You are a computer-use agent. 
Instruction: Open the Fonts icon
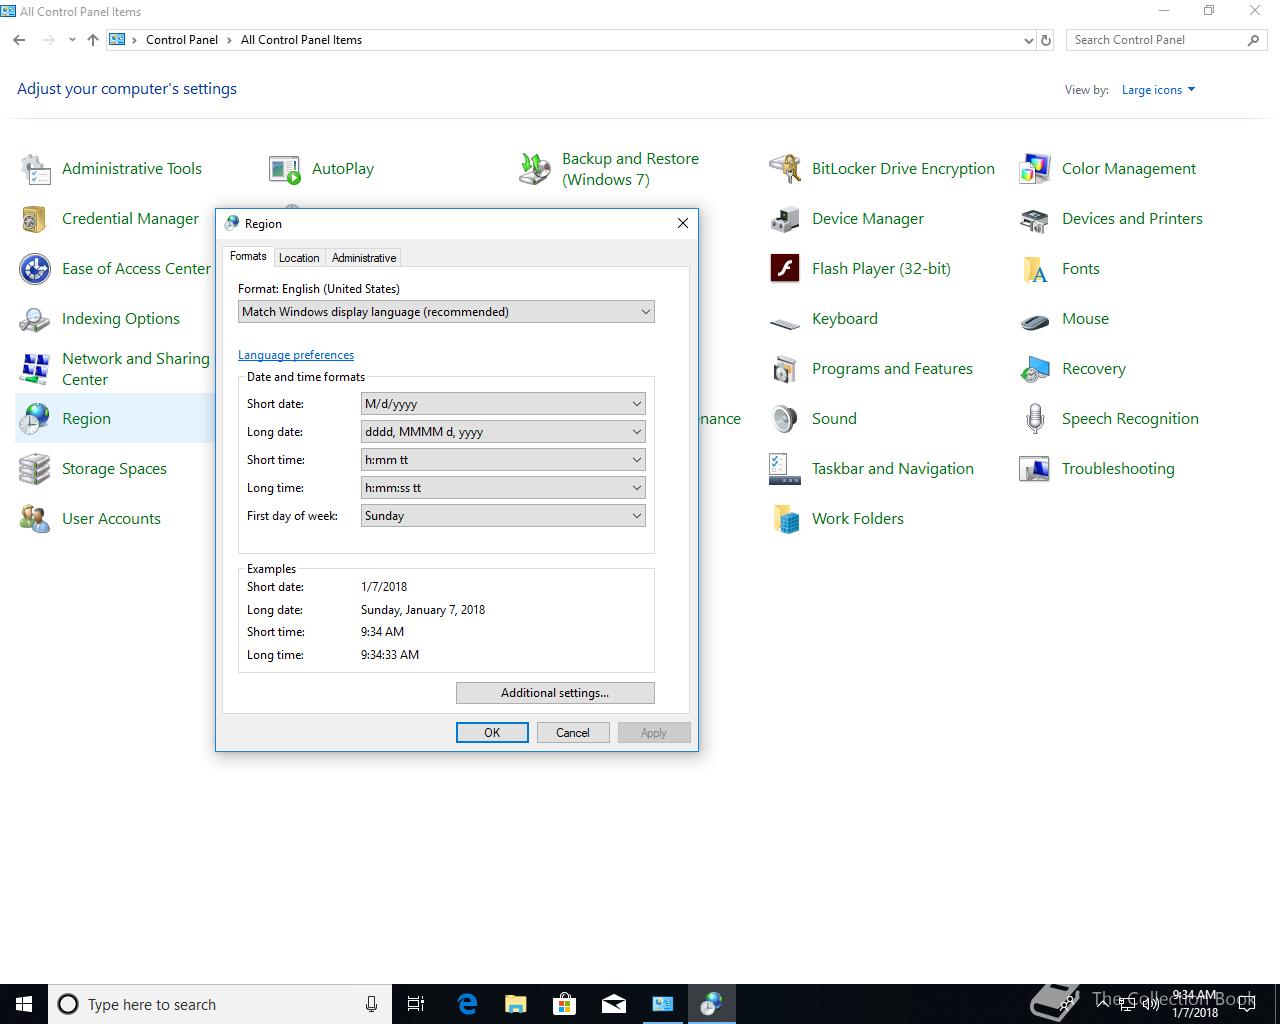click(x=1035, y=269)
